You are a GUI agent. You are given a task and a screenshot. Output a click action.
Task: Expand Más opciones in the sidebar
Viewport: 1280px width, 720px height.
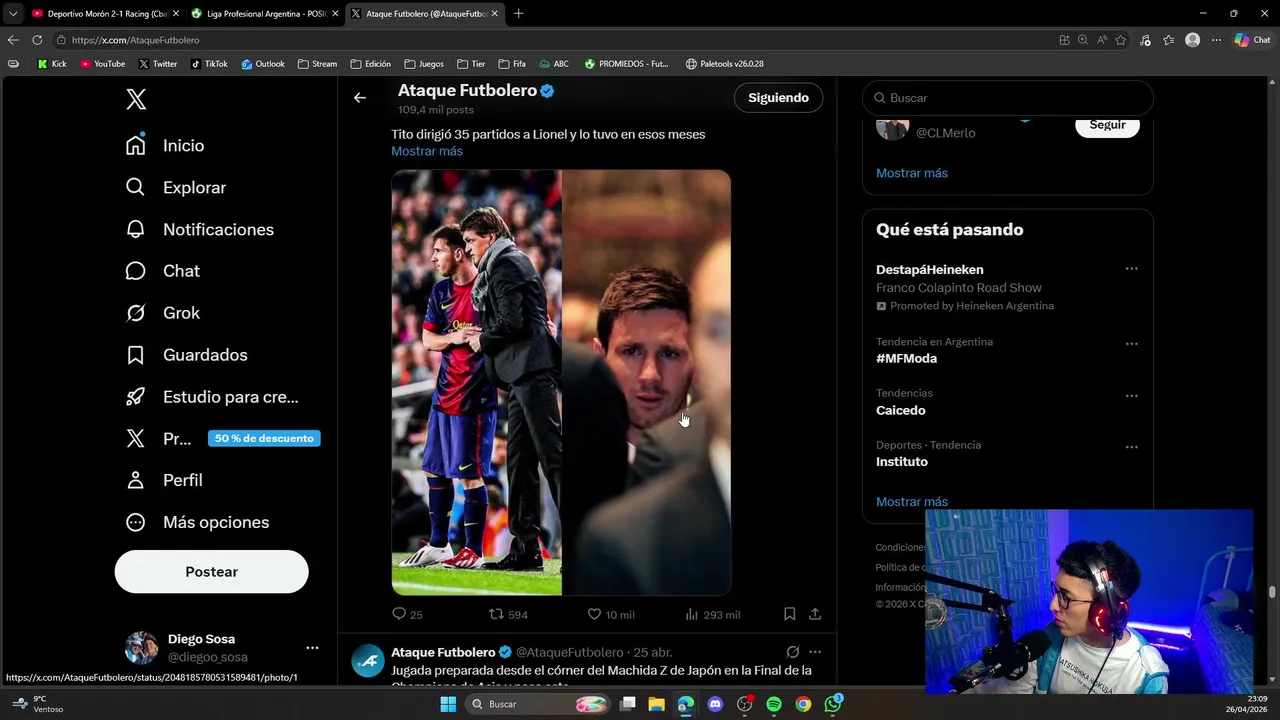197,522
